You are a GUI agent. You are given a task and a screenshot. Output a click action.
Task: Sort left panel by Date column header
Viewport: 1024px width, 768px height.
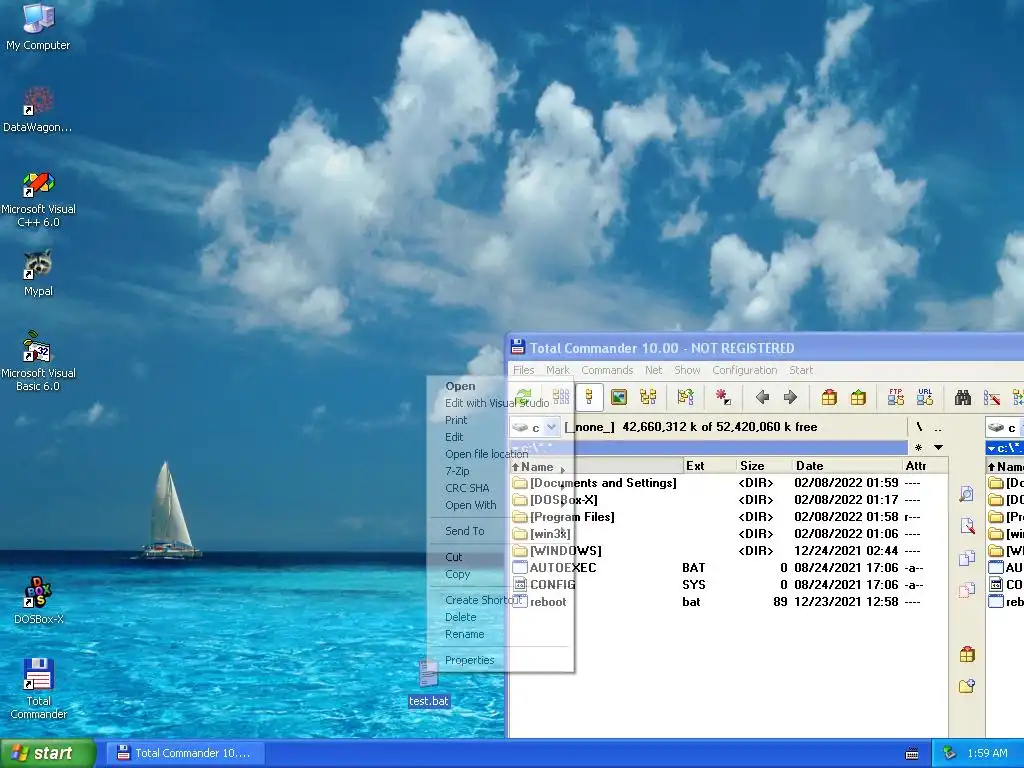846,466
